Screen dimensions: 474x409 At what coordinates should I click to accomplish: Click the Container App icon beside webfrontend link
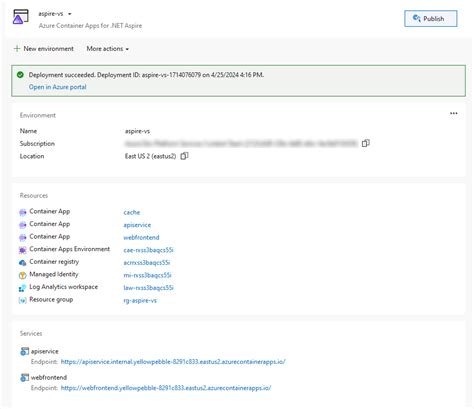point(23,237)
